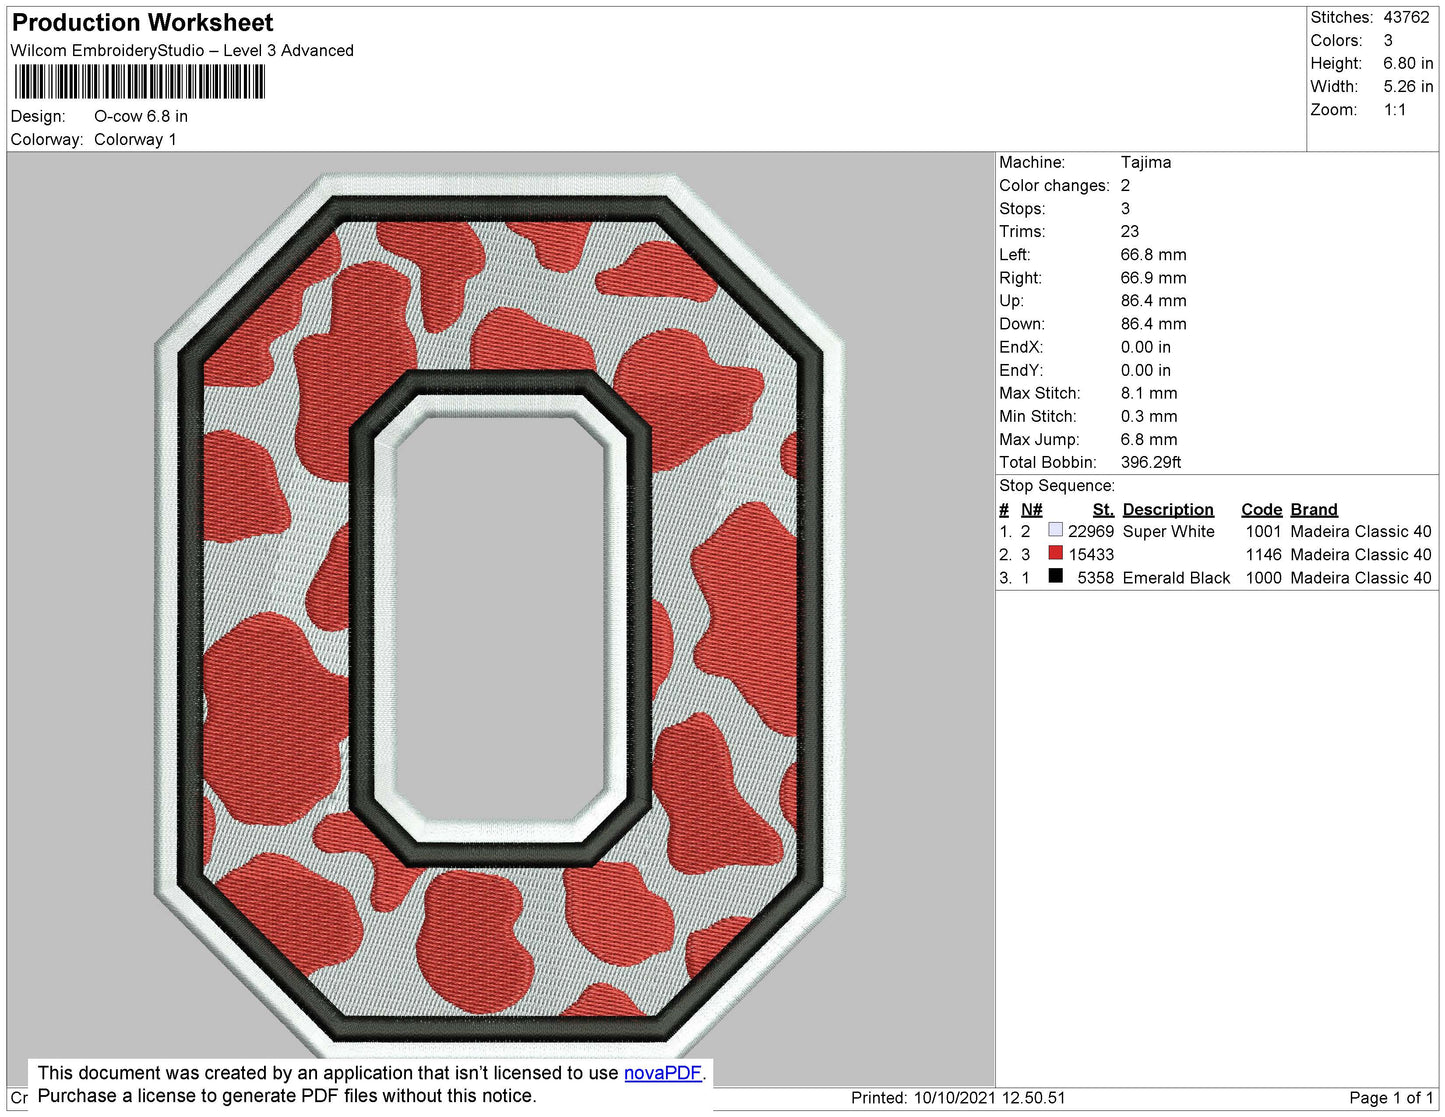Click the Left value '66.8 mm'
The width and height of the screenshot is (1445, 1117).
point(1153,254)
